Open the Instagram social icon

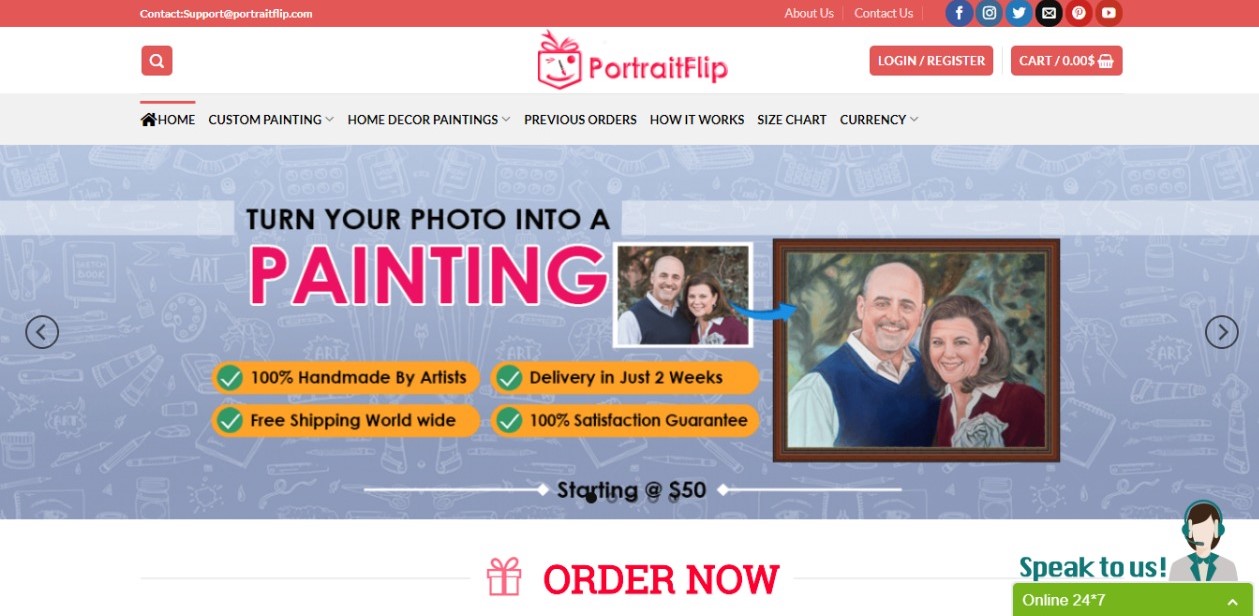989,13
